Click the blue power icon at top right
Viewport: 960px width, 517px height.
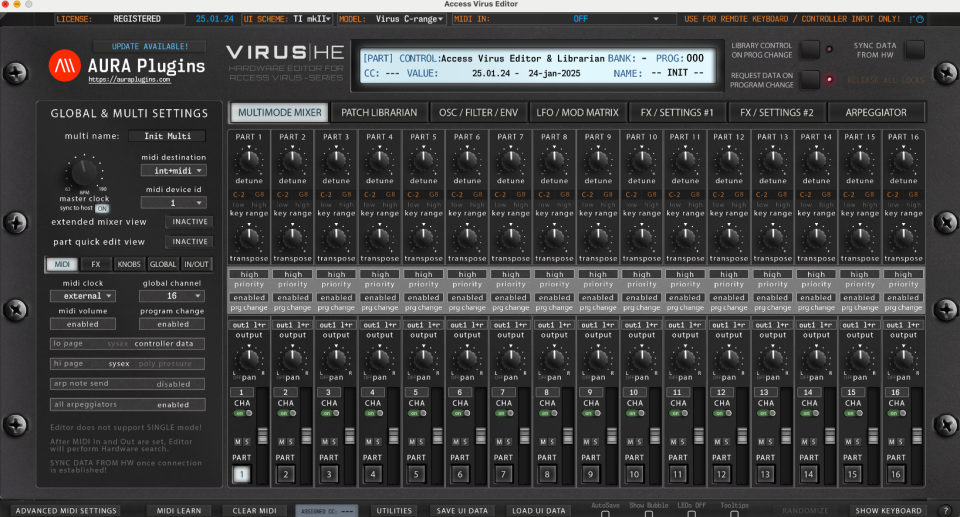920,20
